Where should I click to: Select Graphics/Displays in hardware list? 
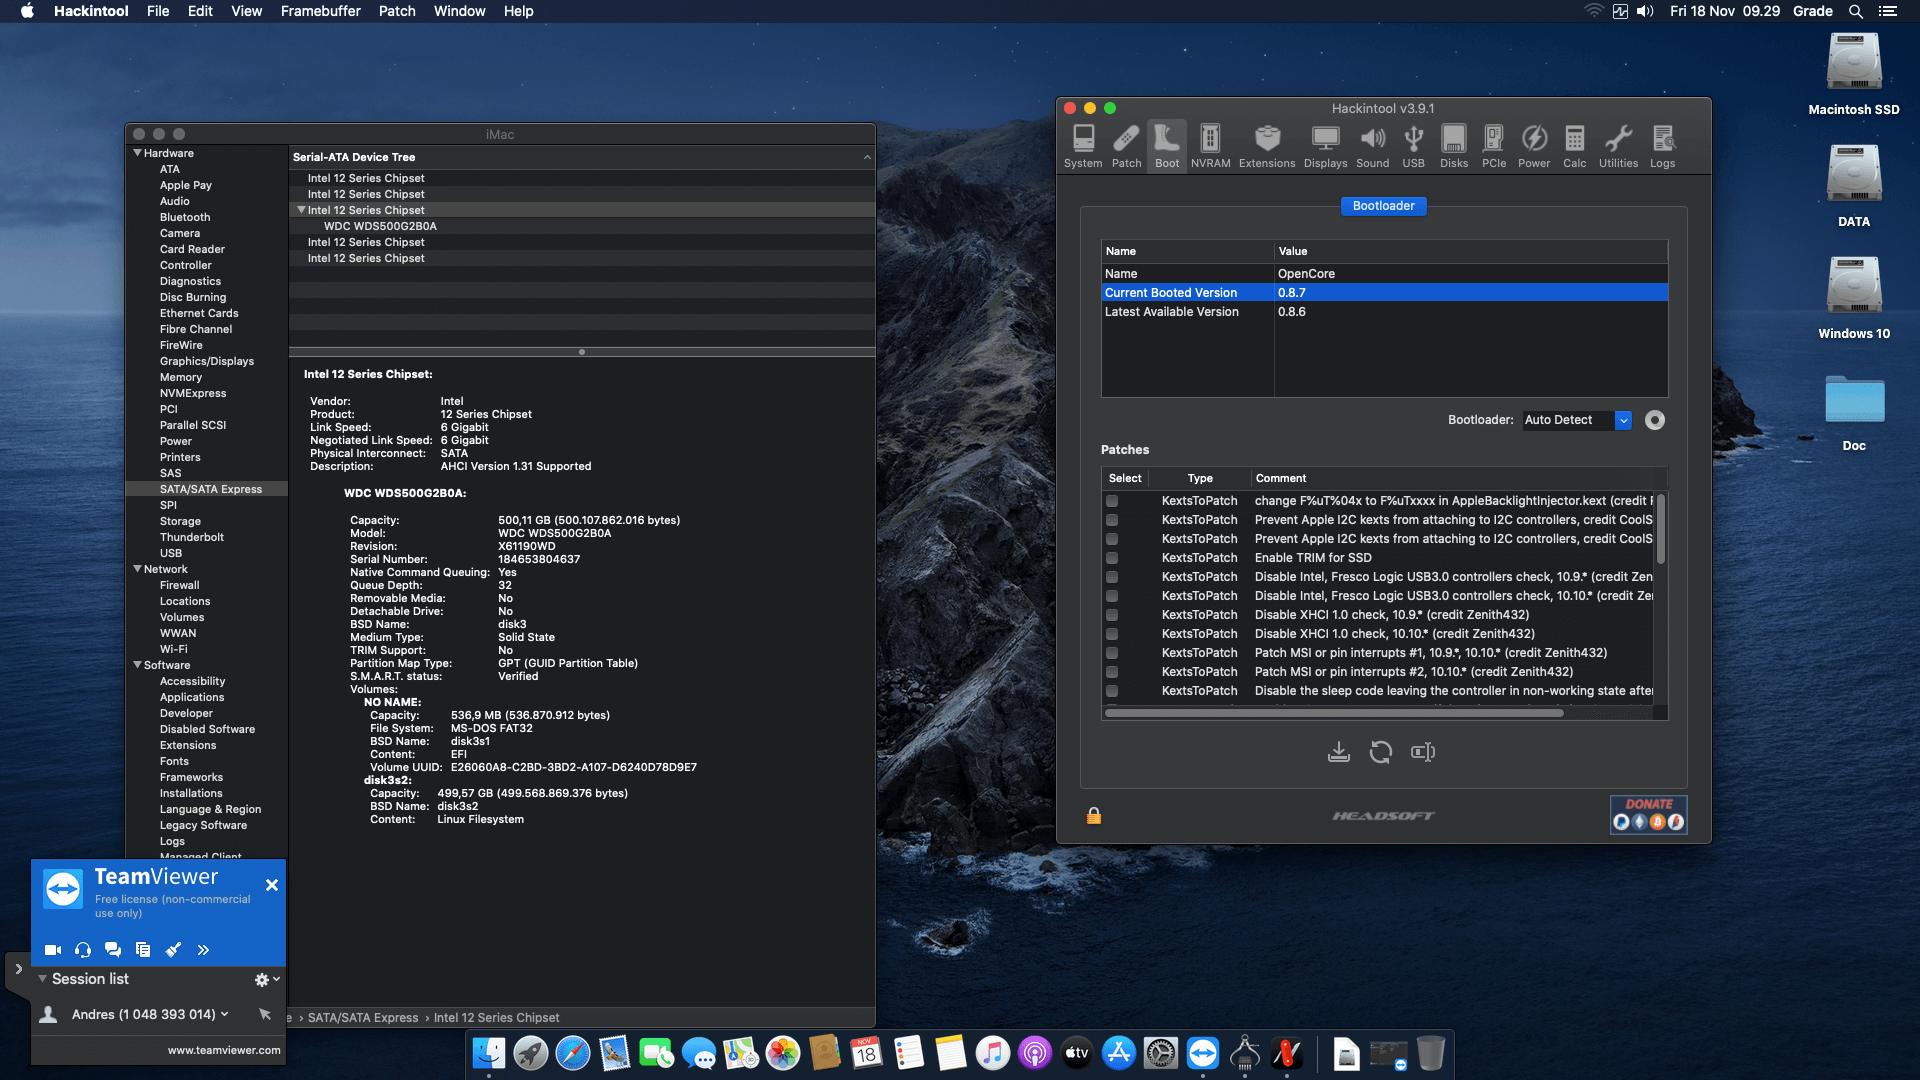pyautogui.click(x=207, y=361)
